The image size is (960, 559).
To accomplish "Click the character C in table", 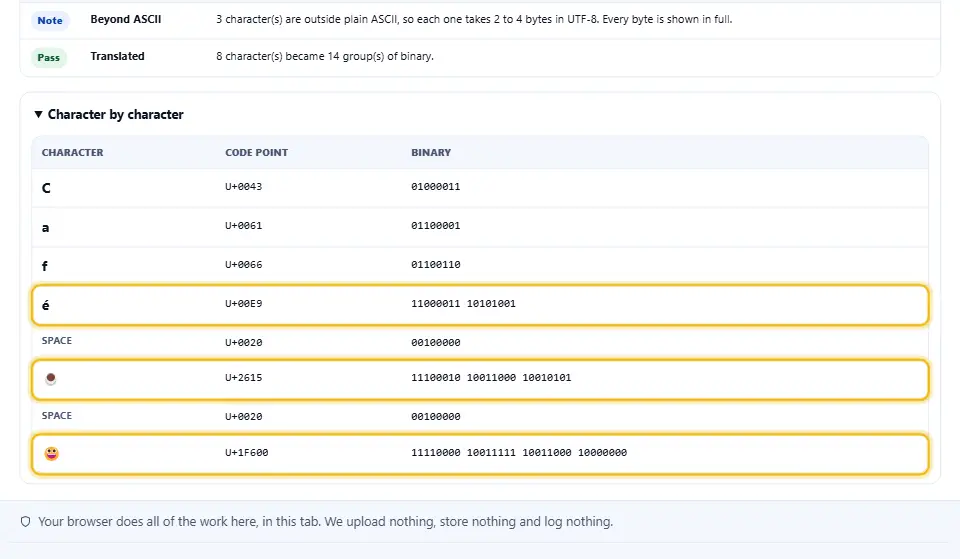I will 46,189.
